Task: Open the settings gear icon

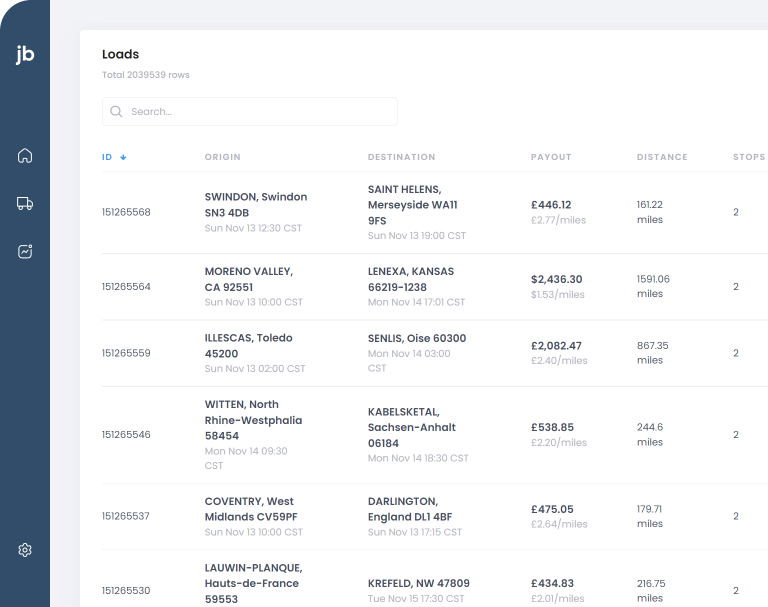Action: tap(25, 550)
